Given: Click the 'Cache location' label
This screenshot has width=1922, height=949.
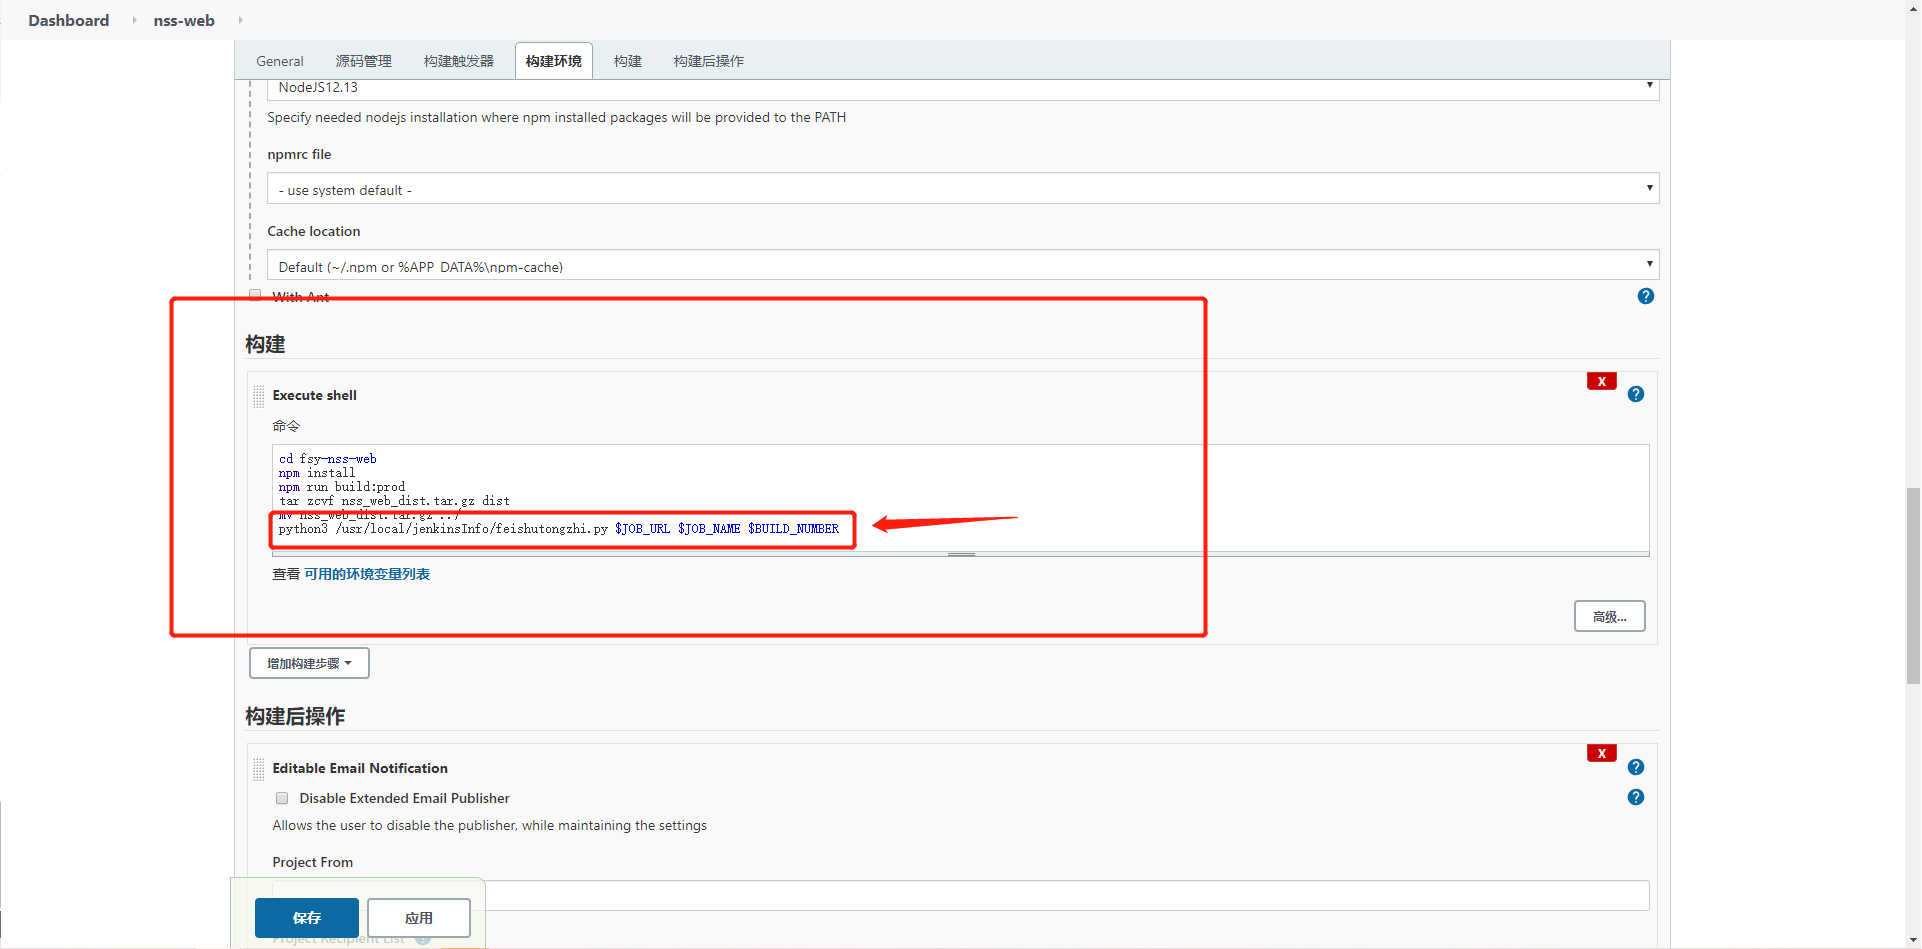Looking at the screenshot, I should click(314, 231).
